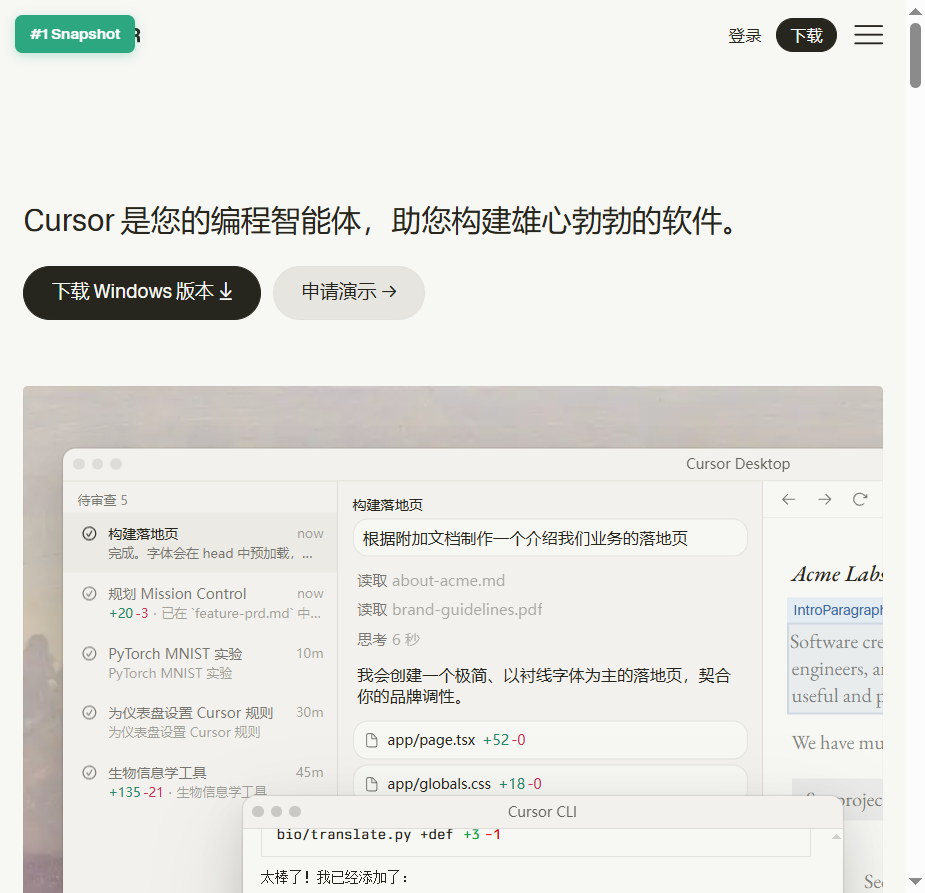
Task: Click the hero headline Cursor 是您的编程智能体
Action: click(380, 221)
